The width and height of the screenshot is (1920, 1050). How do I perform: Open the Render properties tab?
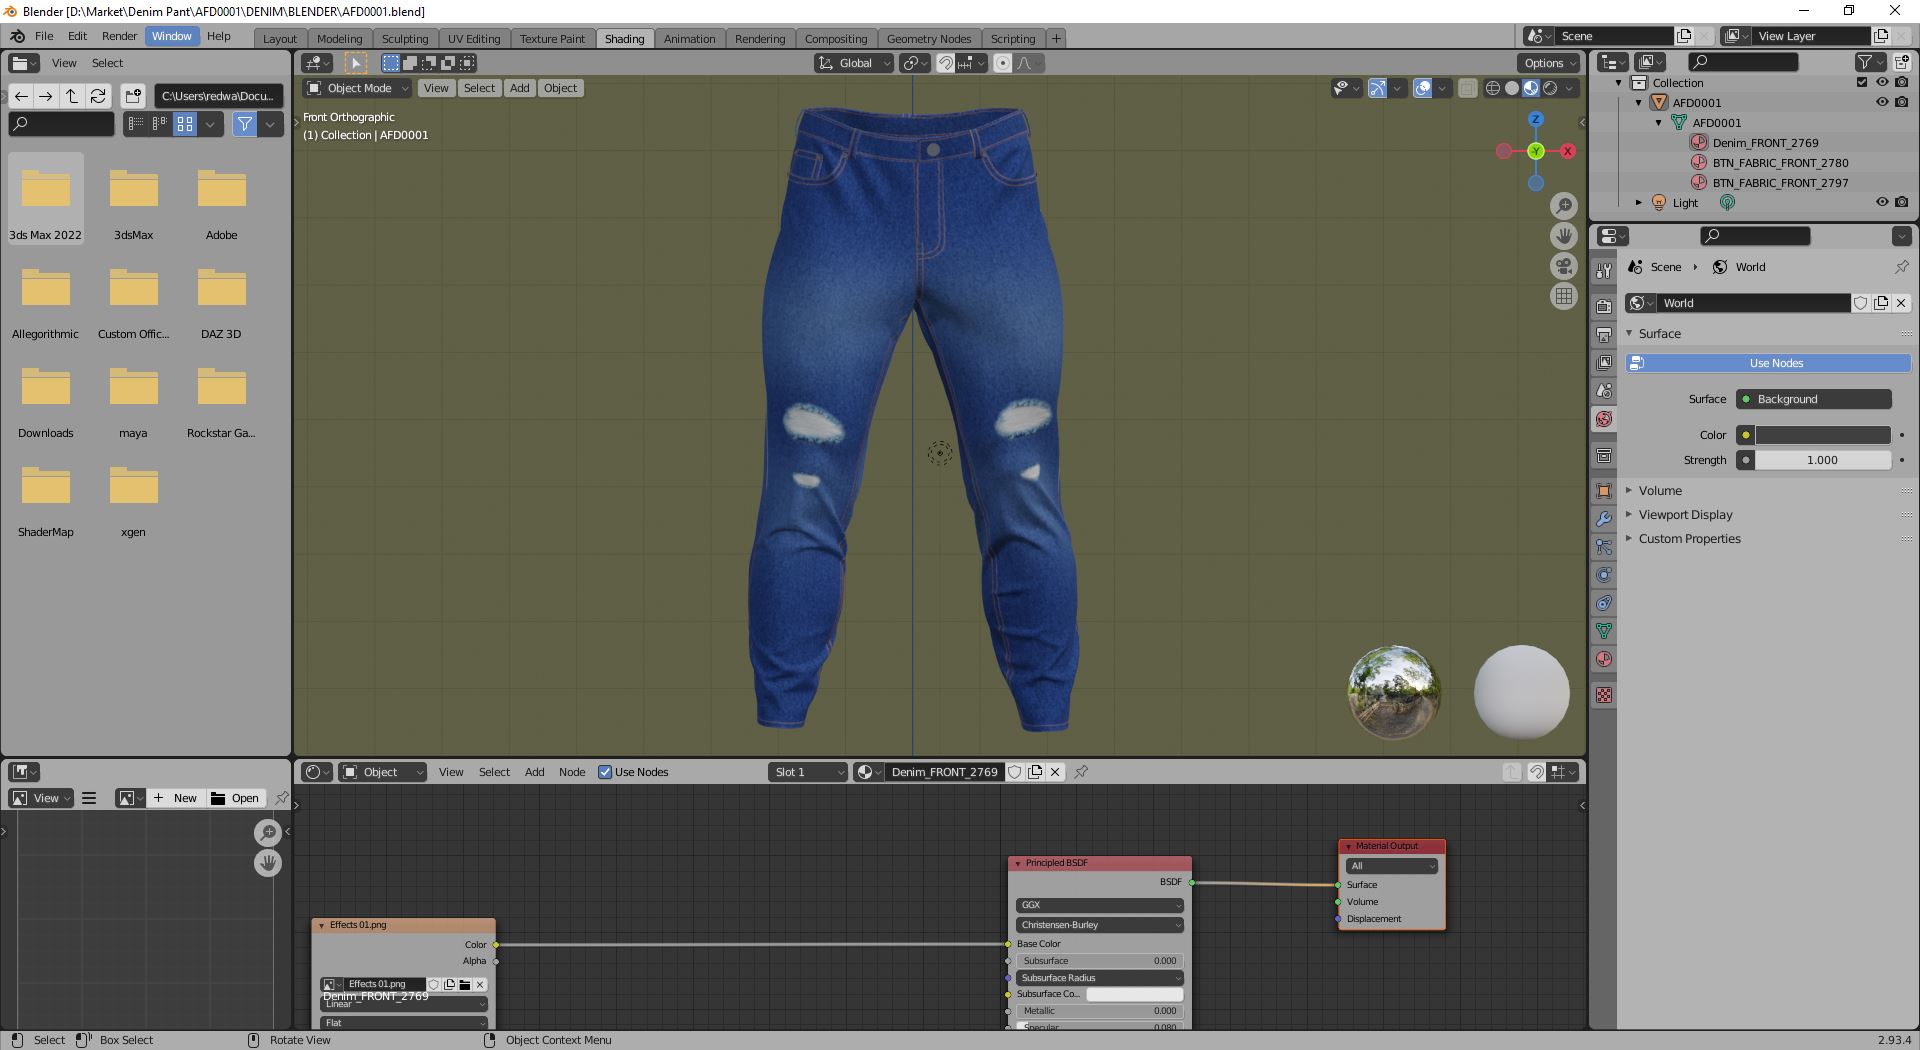(x=1604, y=306)
